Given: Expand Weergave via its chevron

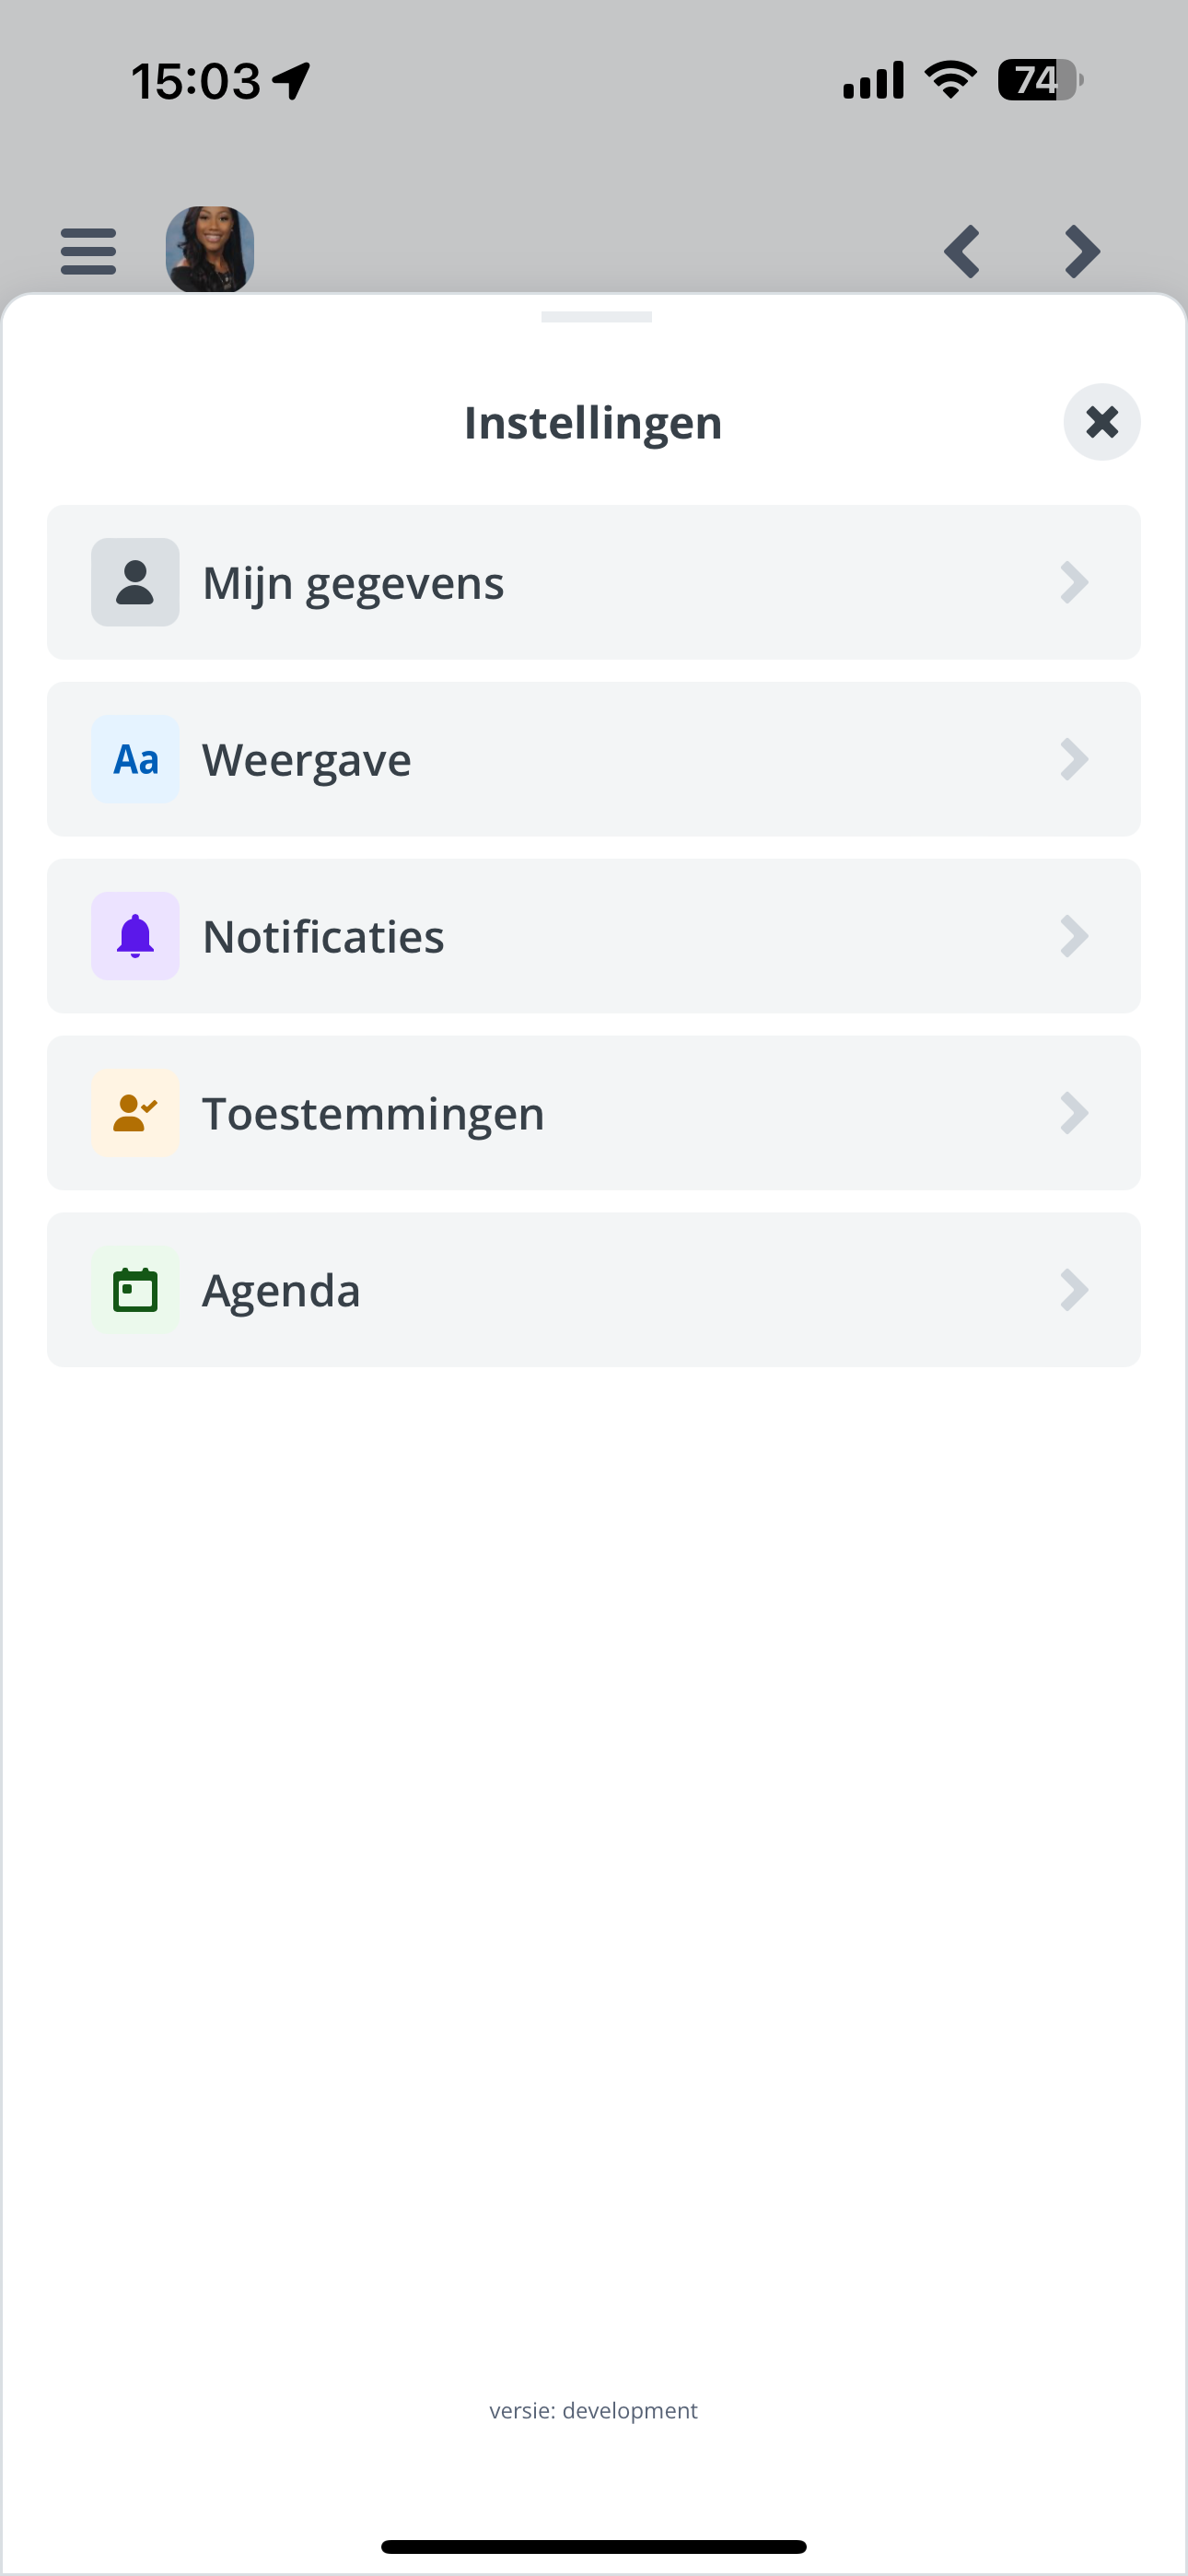Looking at the screenshot, I should [x=1074, y=760].
